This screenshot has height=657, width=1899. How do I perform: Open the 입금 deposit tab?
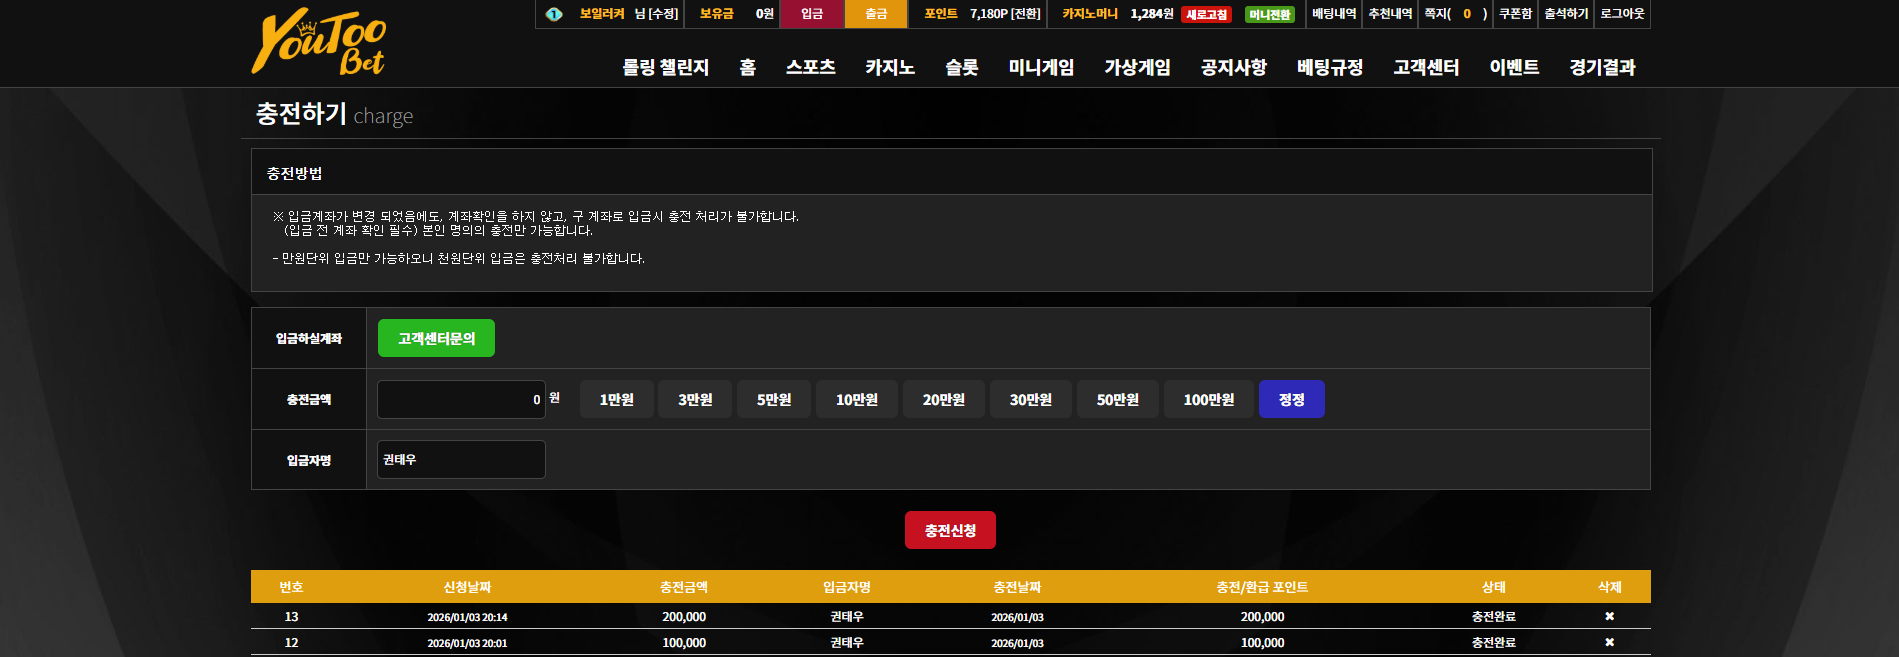pos(812,14)
